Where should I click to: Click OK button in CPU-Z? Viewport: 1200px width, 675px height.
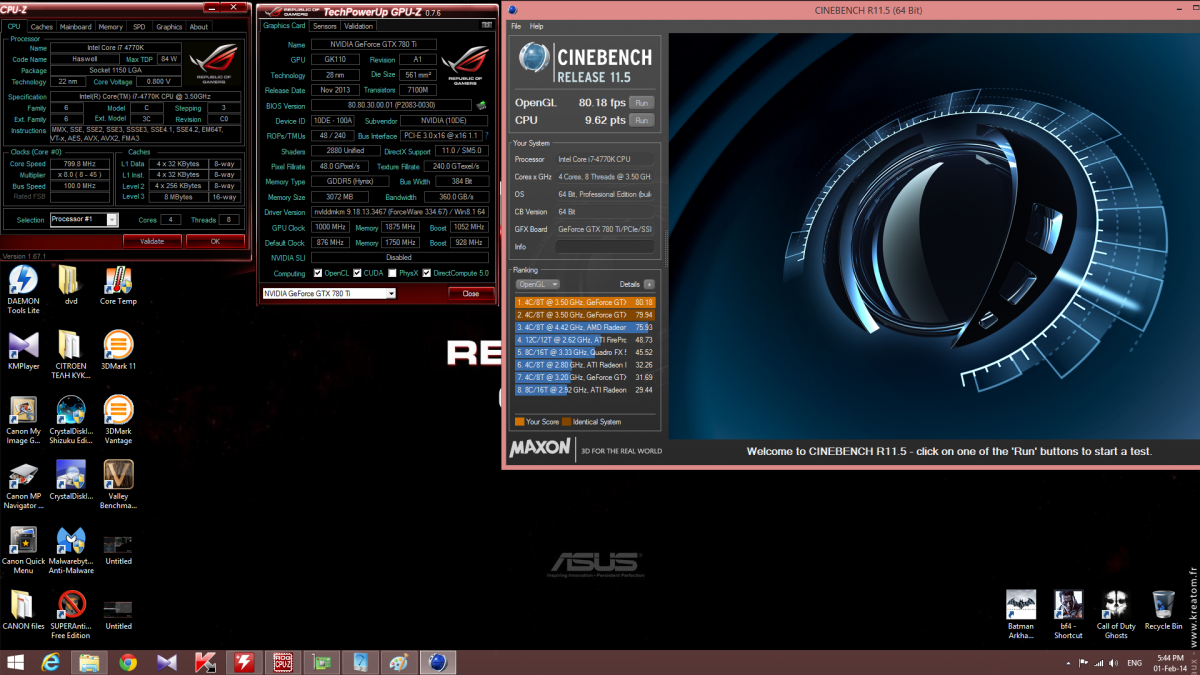tap(215, 241)
